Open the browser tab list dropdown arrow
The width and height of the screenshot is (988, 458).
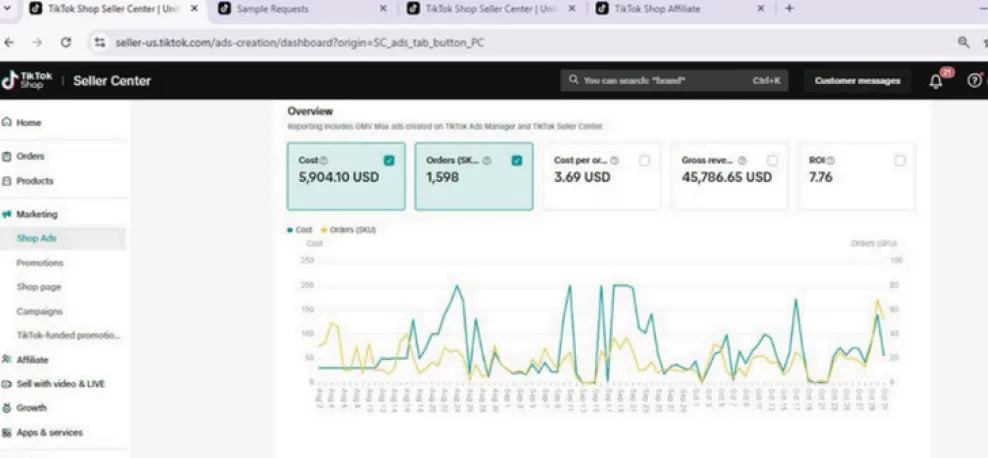pyautogui.click(x=8, y=8)
